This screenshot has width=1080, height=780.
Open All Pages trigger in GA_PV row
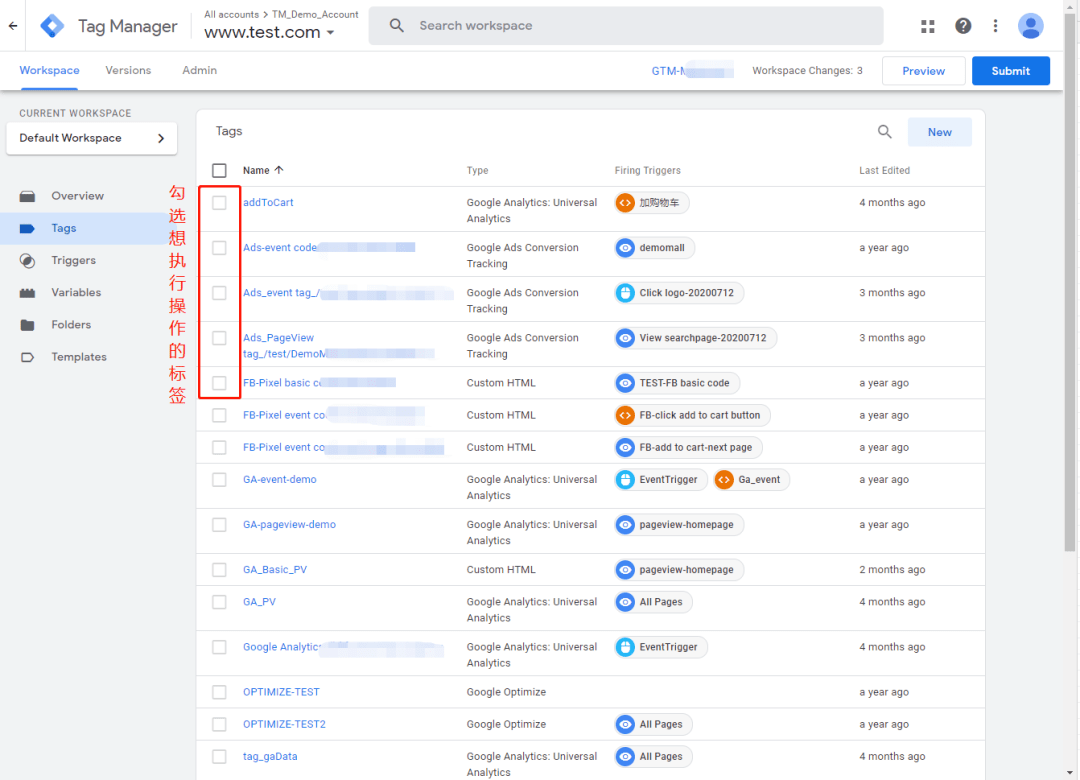tap(653, 602)
